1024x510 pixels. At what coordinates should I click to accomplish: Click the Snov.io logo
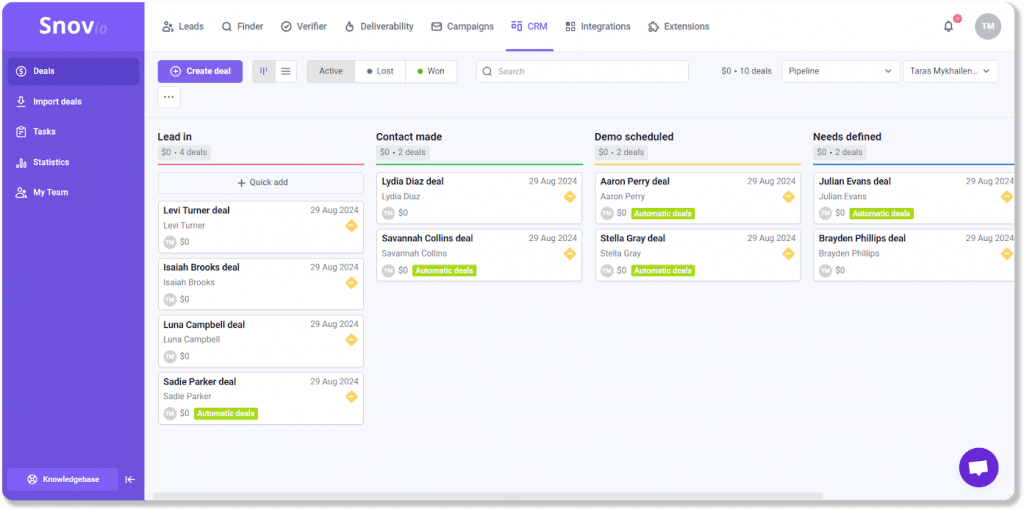(x=72, y=25)
